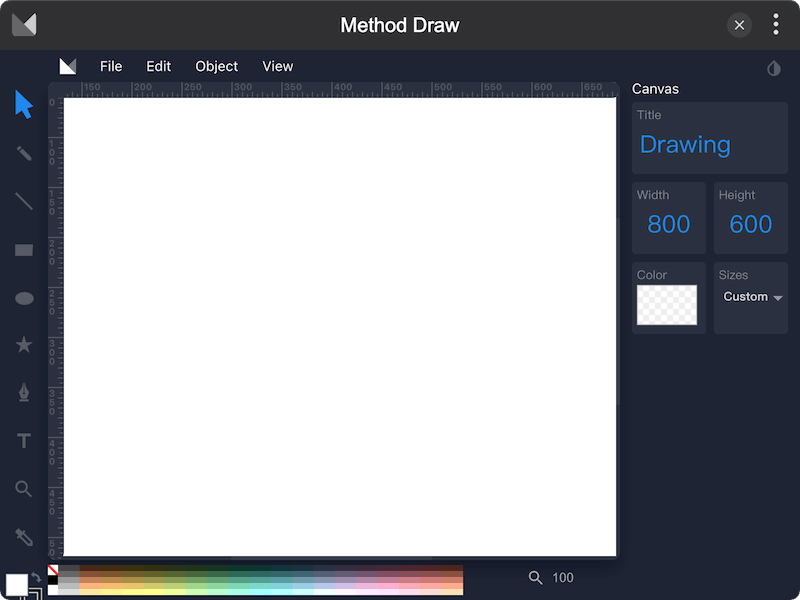The height and width of the screenshot is (600, 800).
Task: Open the View menu
Action: click(x=278, y=66)
